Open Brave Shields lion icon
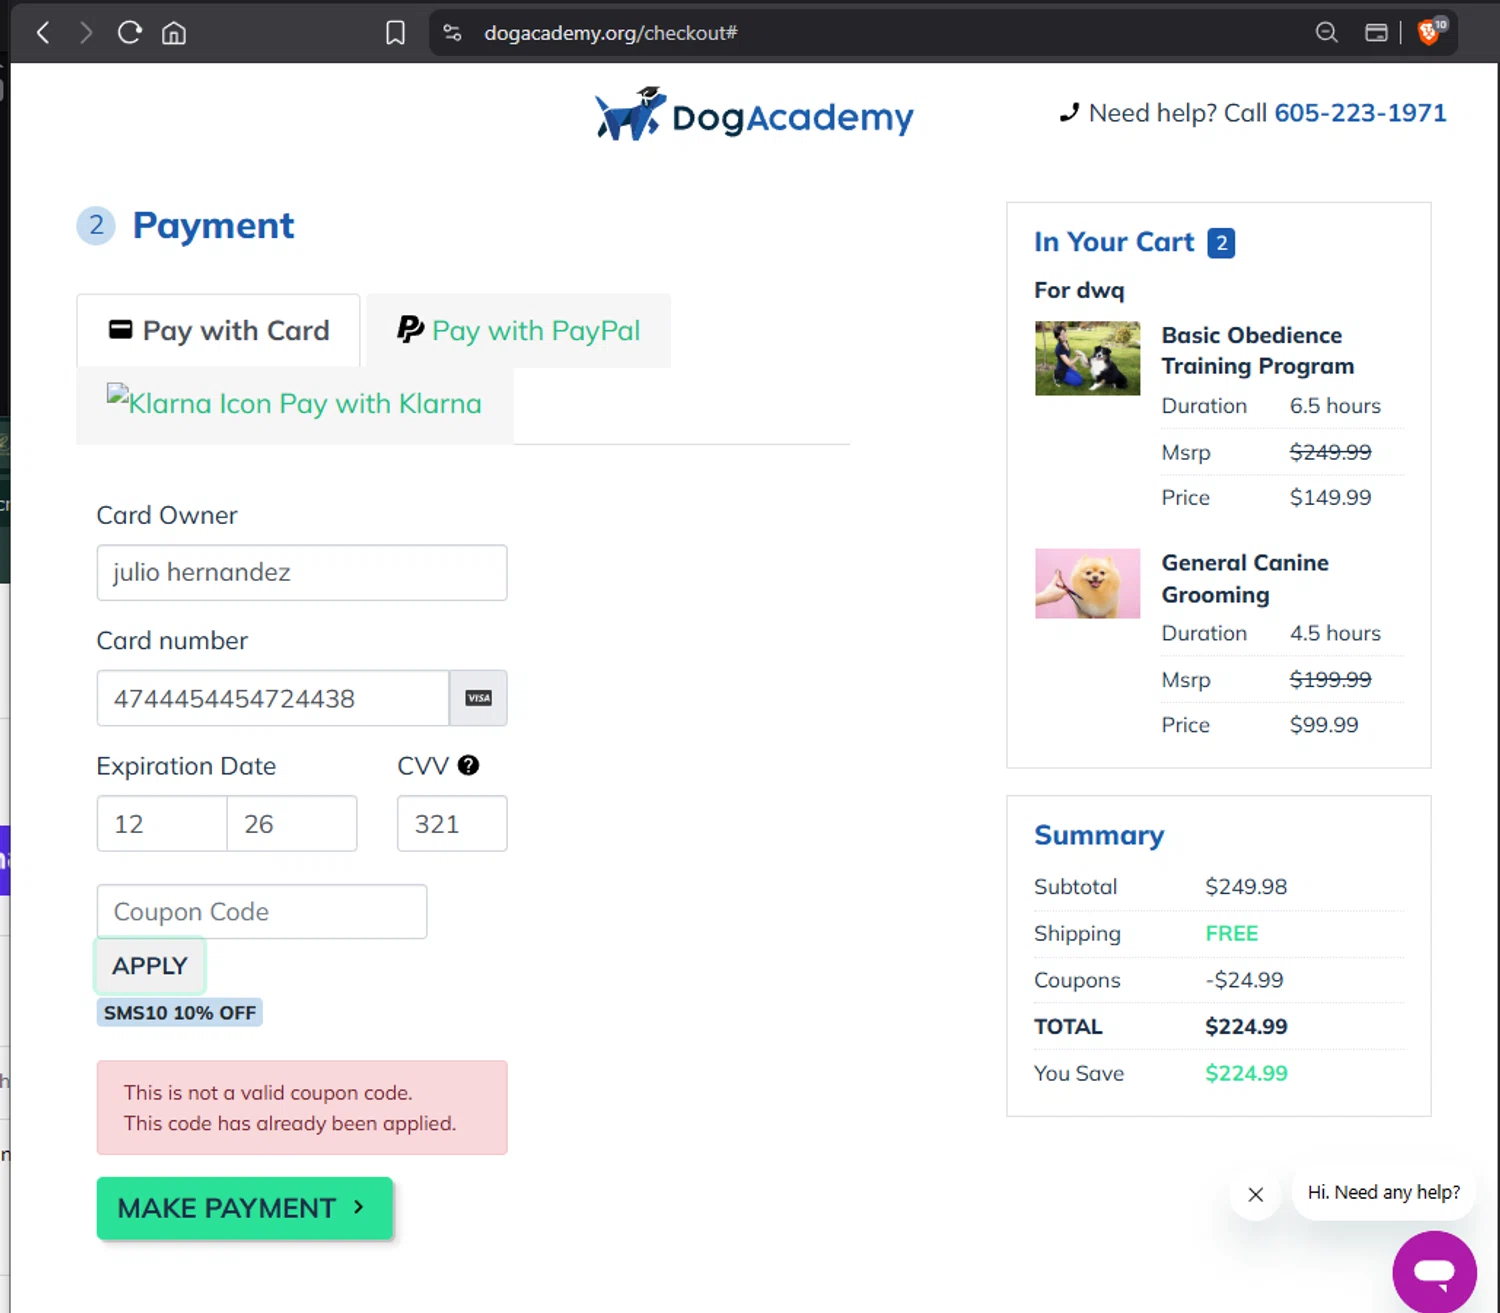 point(1430,31)
